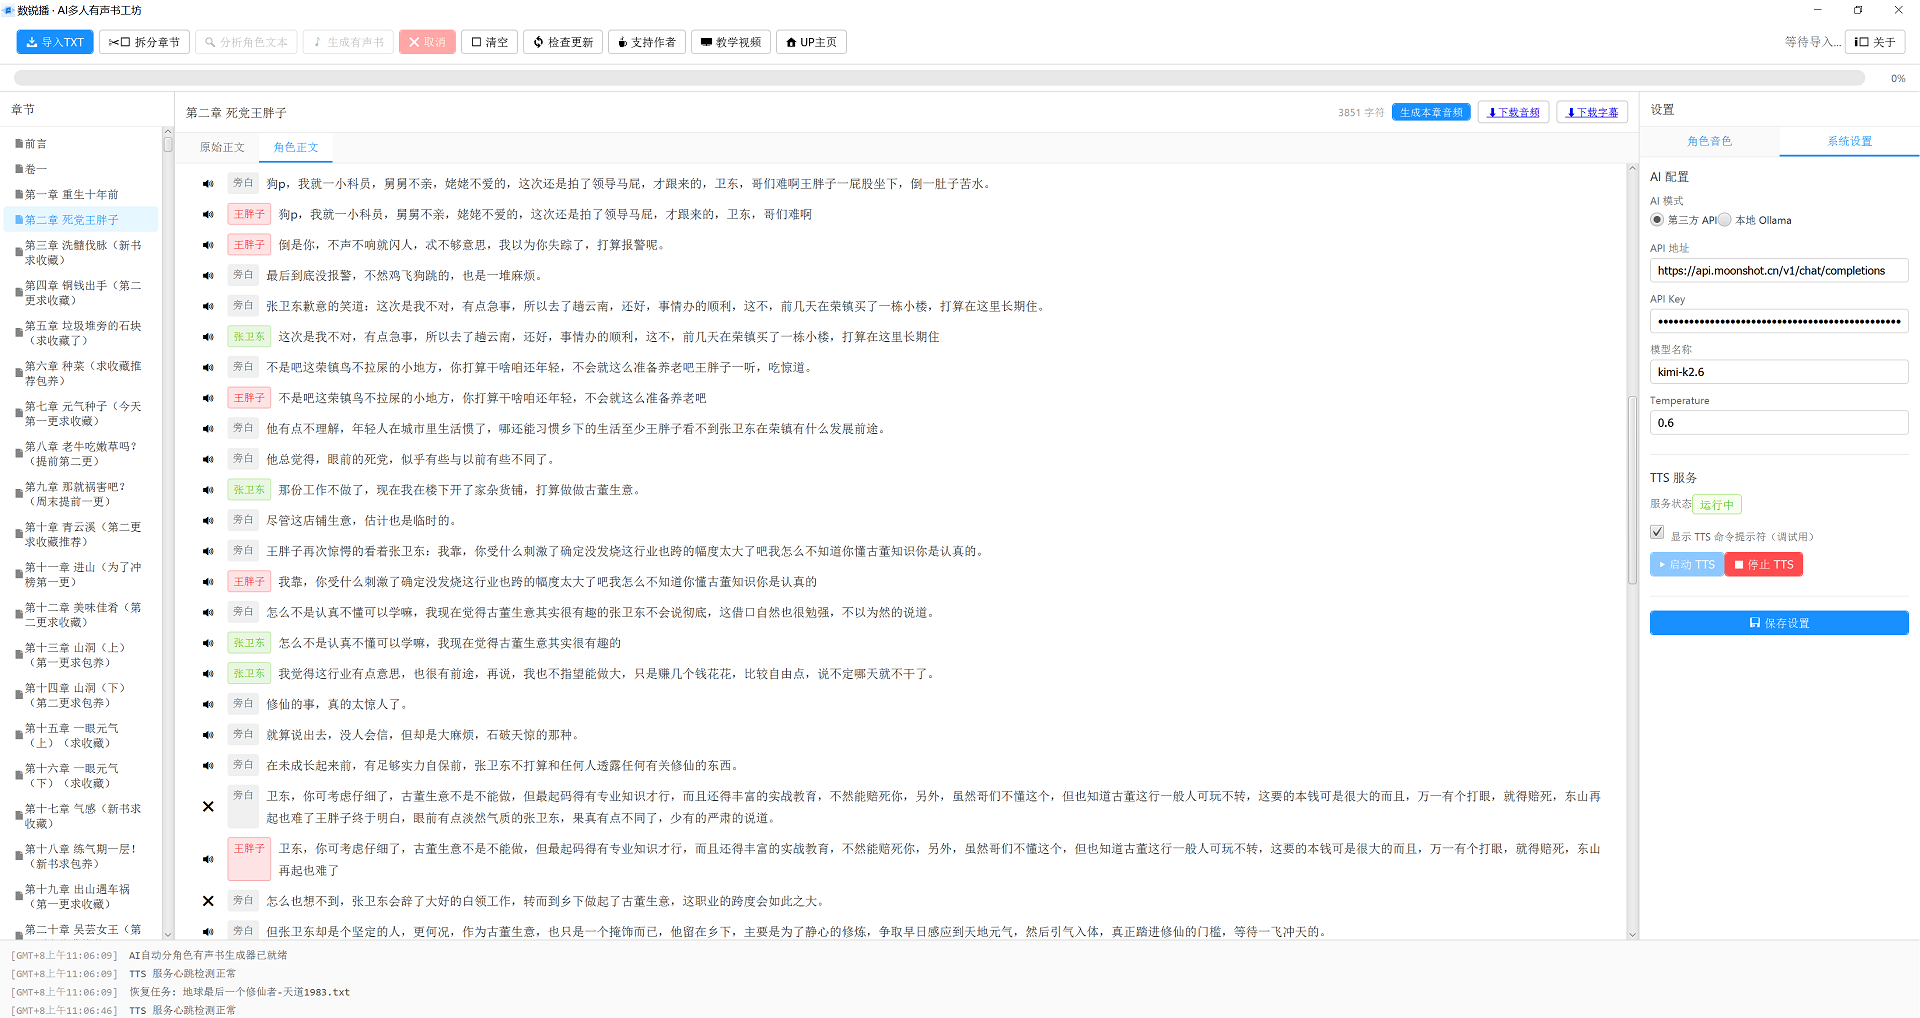
Task: Open the 关于 about button
Action: click(1875, 42)
